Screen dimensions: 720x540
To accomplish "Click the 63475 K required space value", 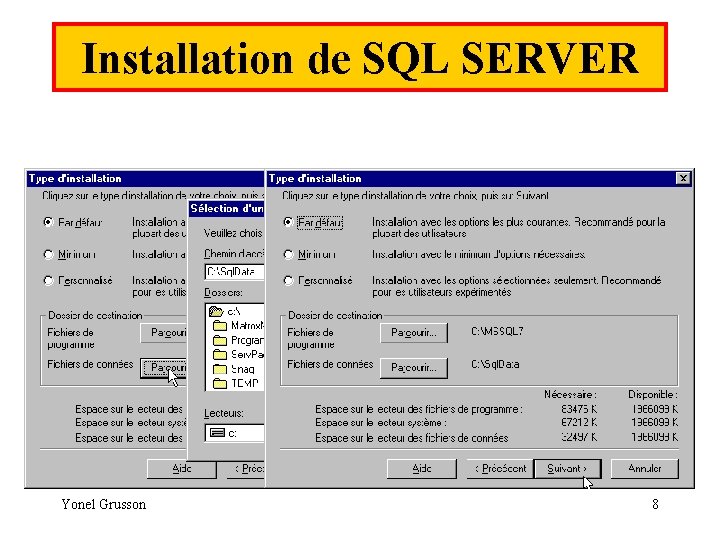I will tap(579, 409).
